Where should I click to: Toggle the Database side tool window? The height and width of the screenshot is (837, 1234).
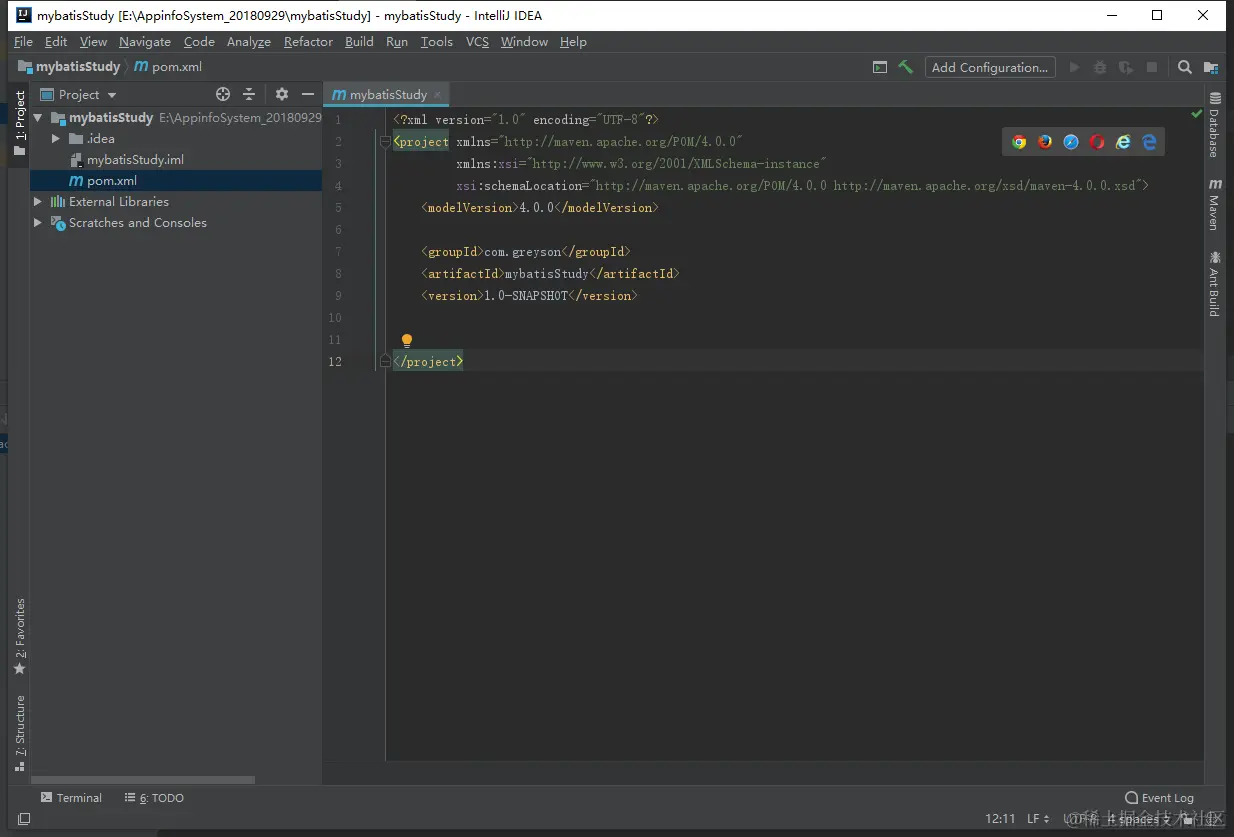click(1215, 125)
